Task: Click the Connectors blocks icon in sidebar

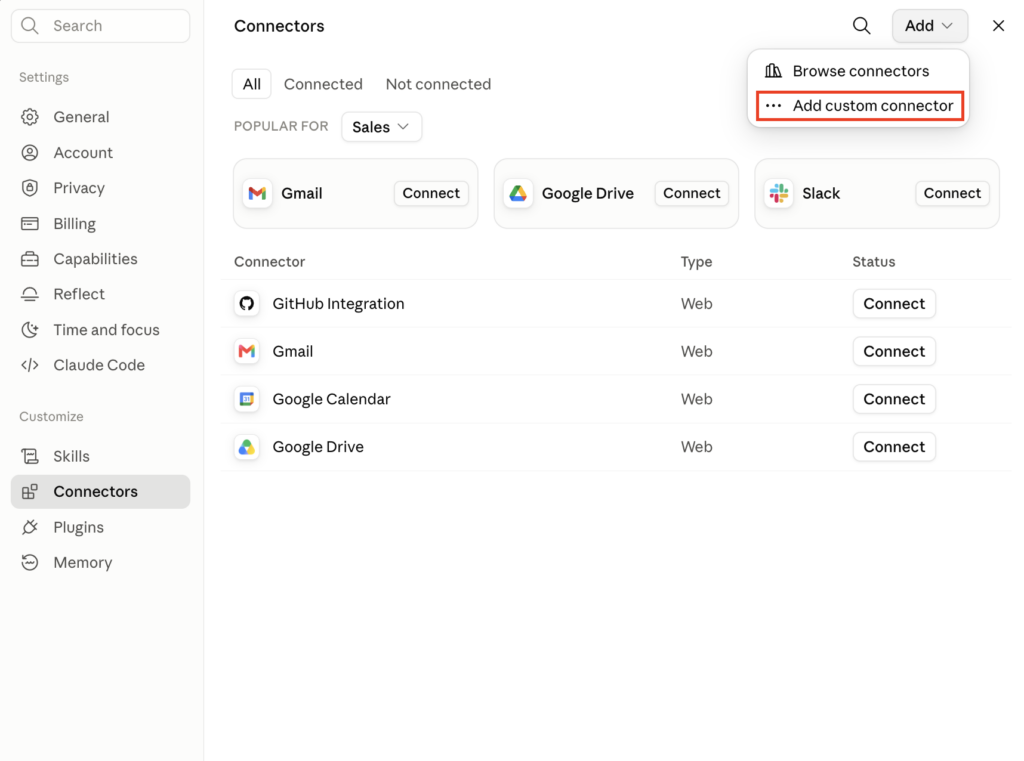Action: pyautogui.click(x=29, y=491)
